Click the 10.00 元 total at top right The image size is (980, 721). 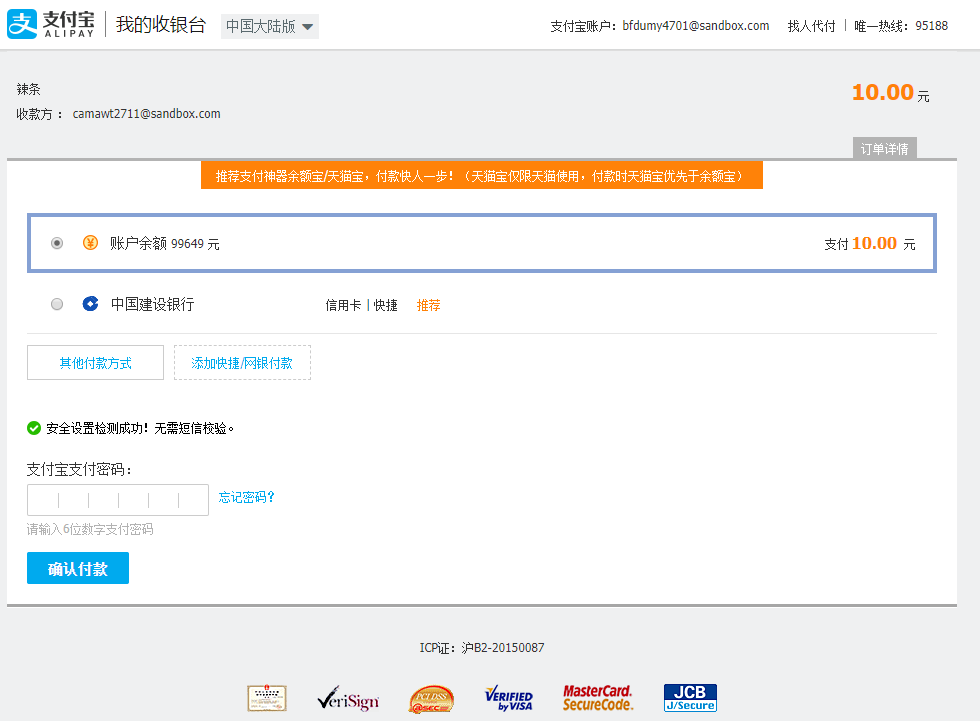[x=891, y=92]
